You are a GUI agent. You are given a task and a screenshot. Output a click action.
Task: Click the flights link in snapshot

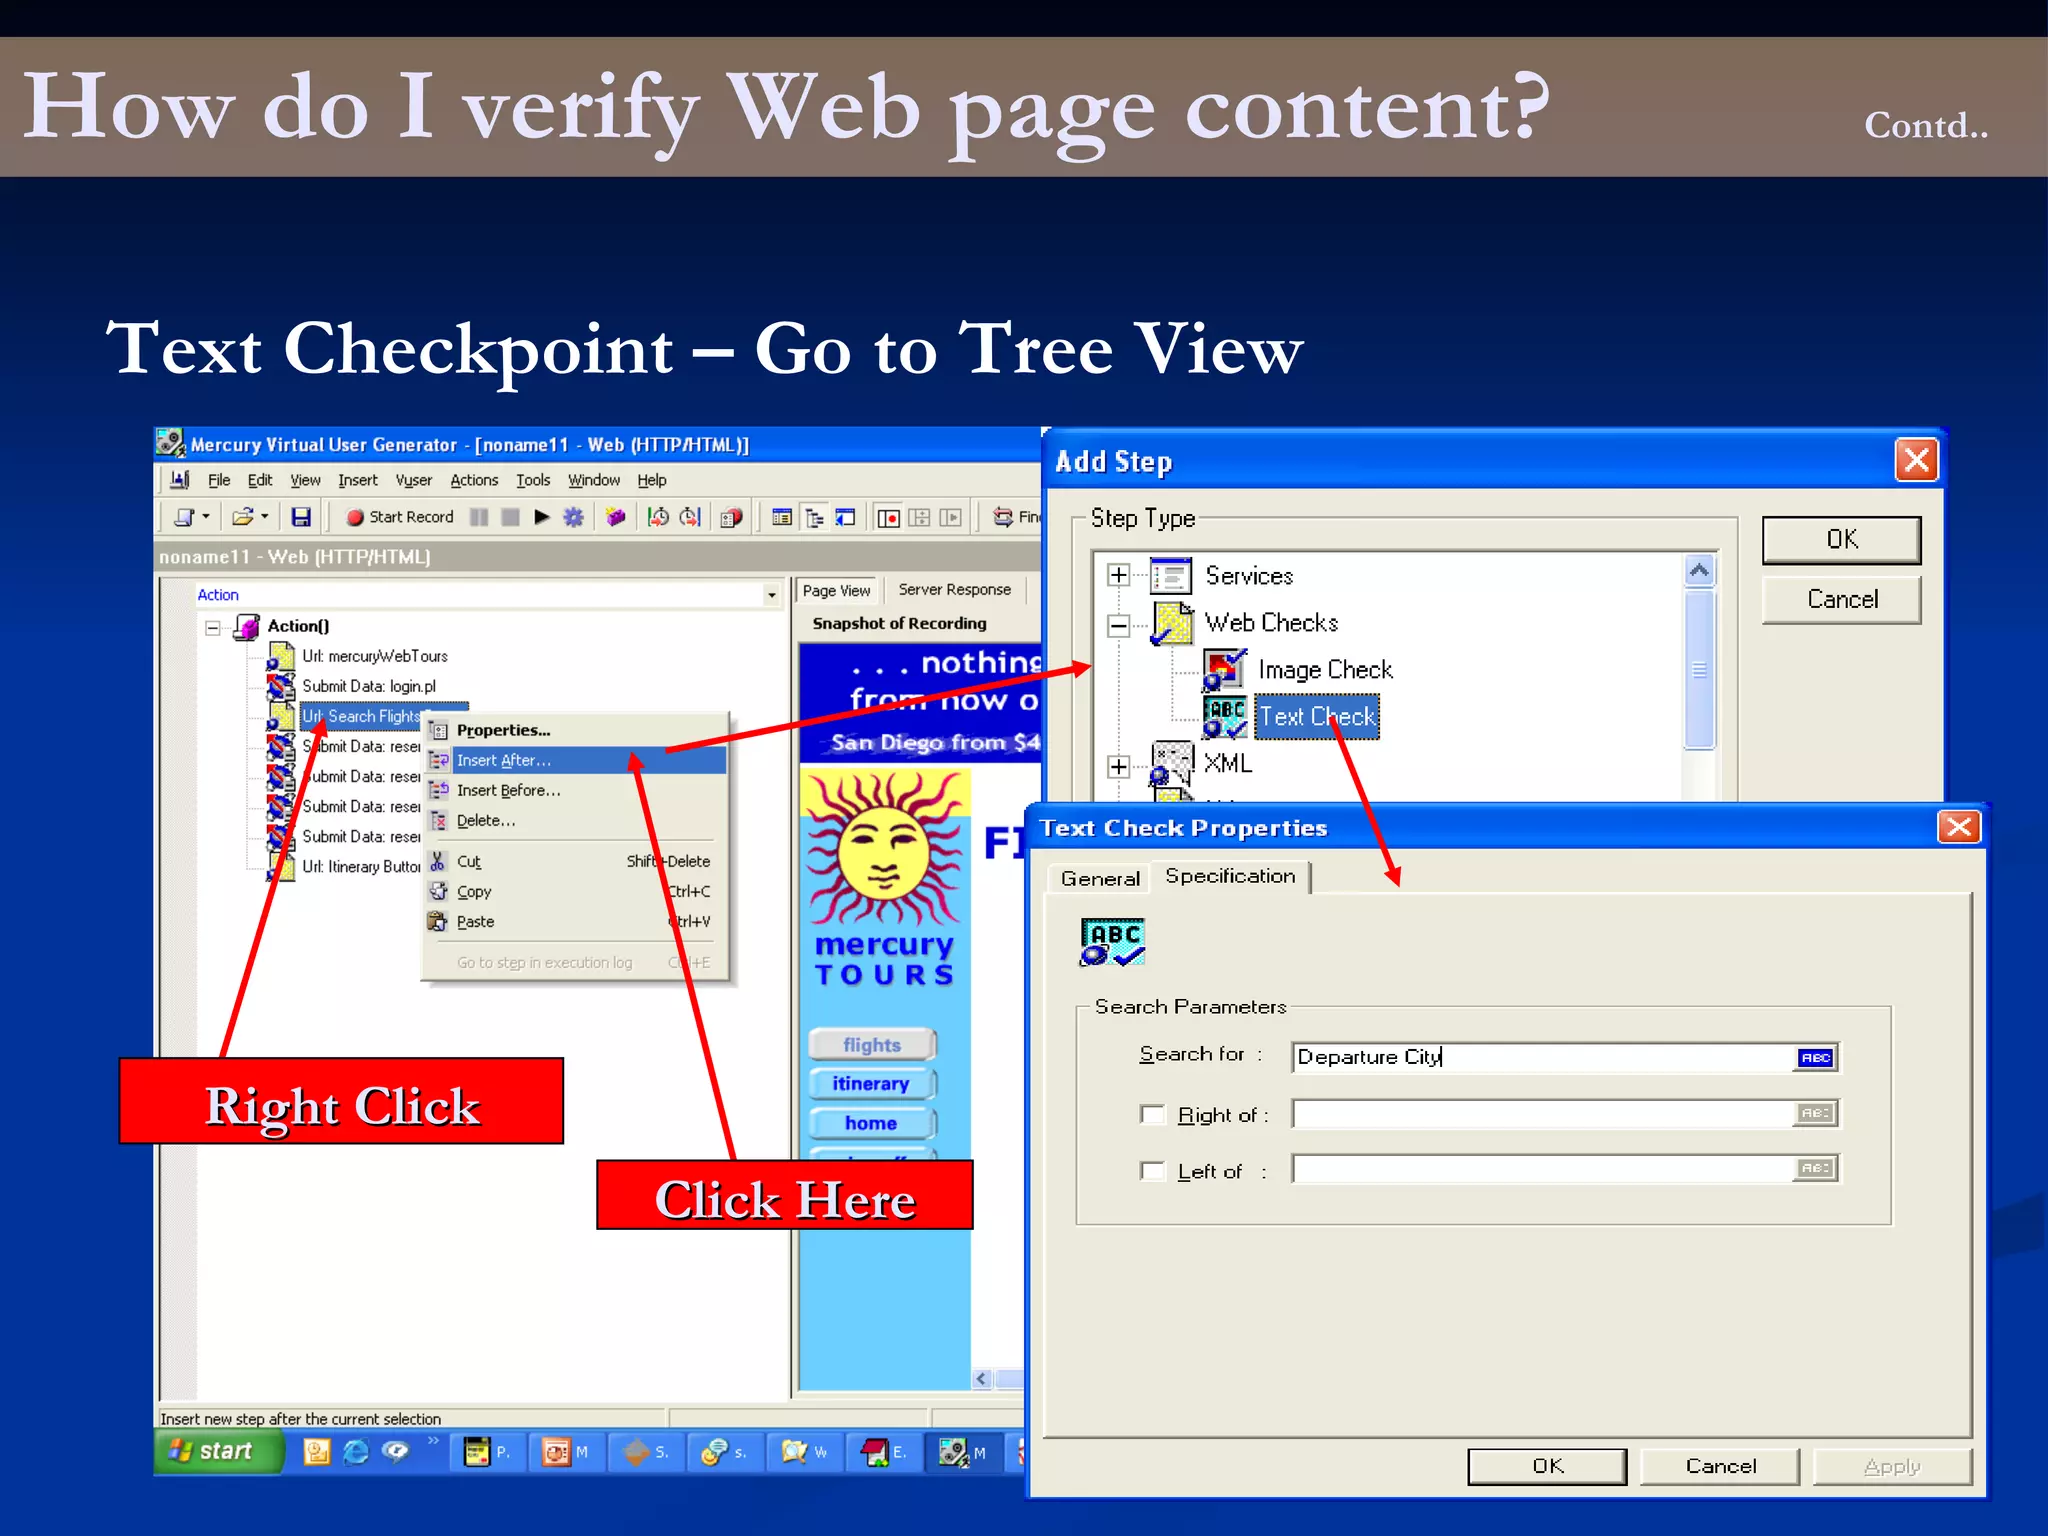point(871,1045)
